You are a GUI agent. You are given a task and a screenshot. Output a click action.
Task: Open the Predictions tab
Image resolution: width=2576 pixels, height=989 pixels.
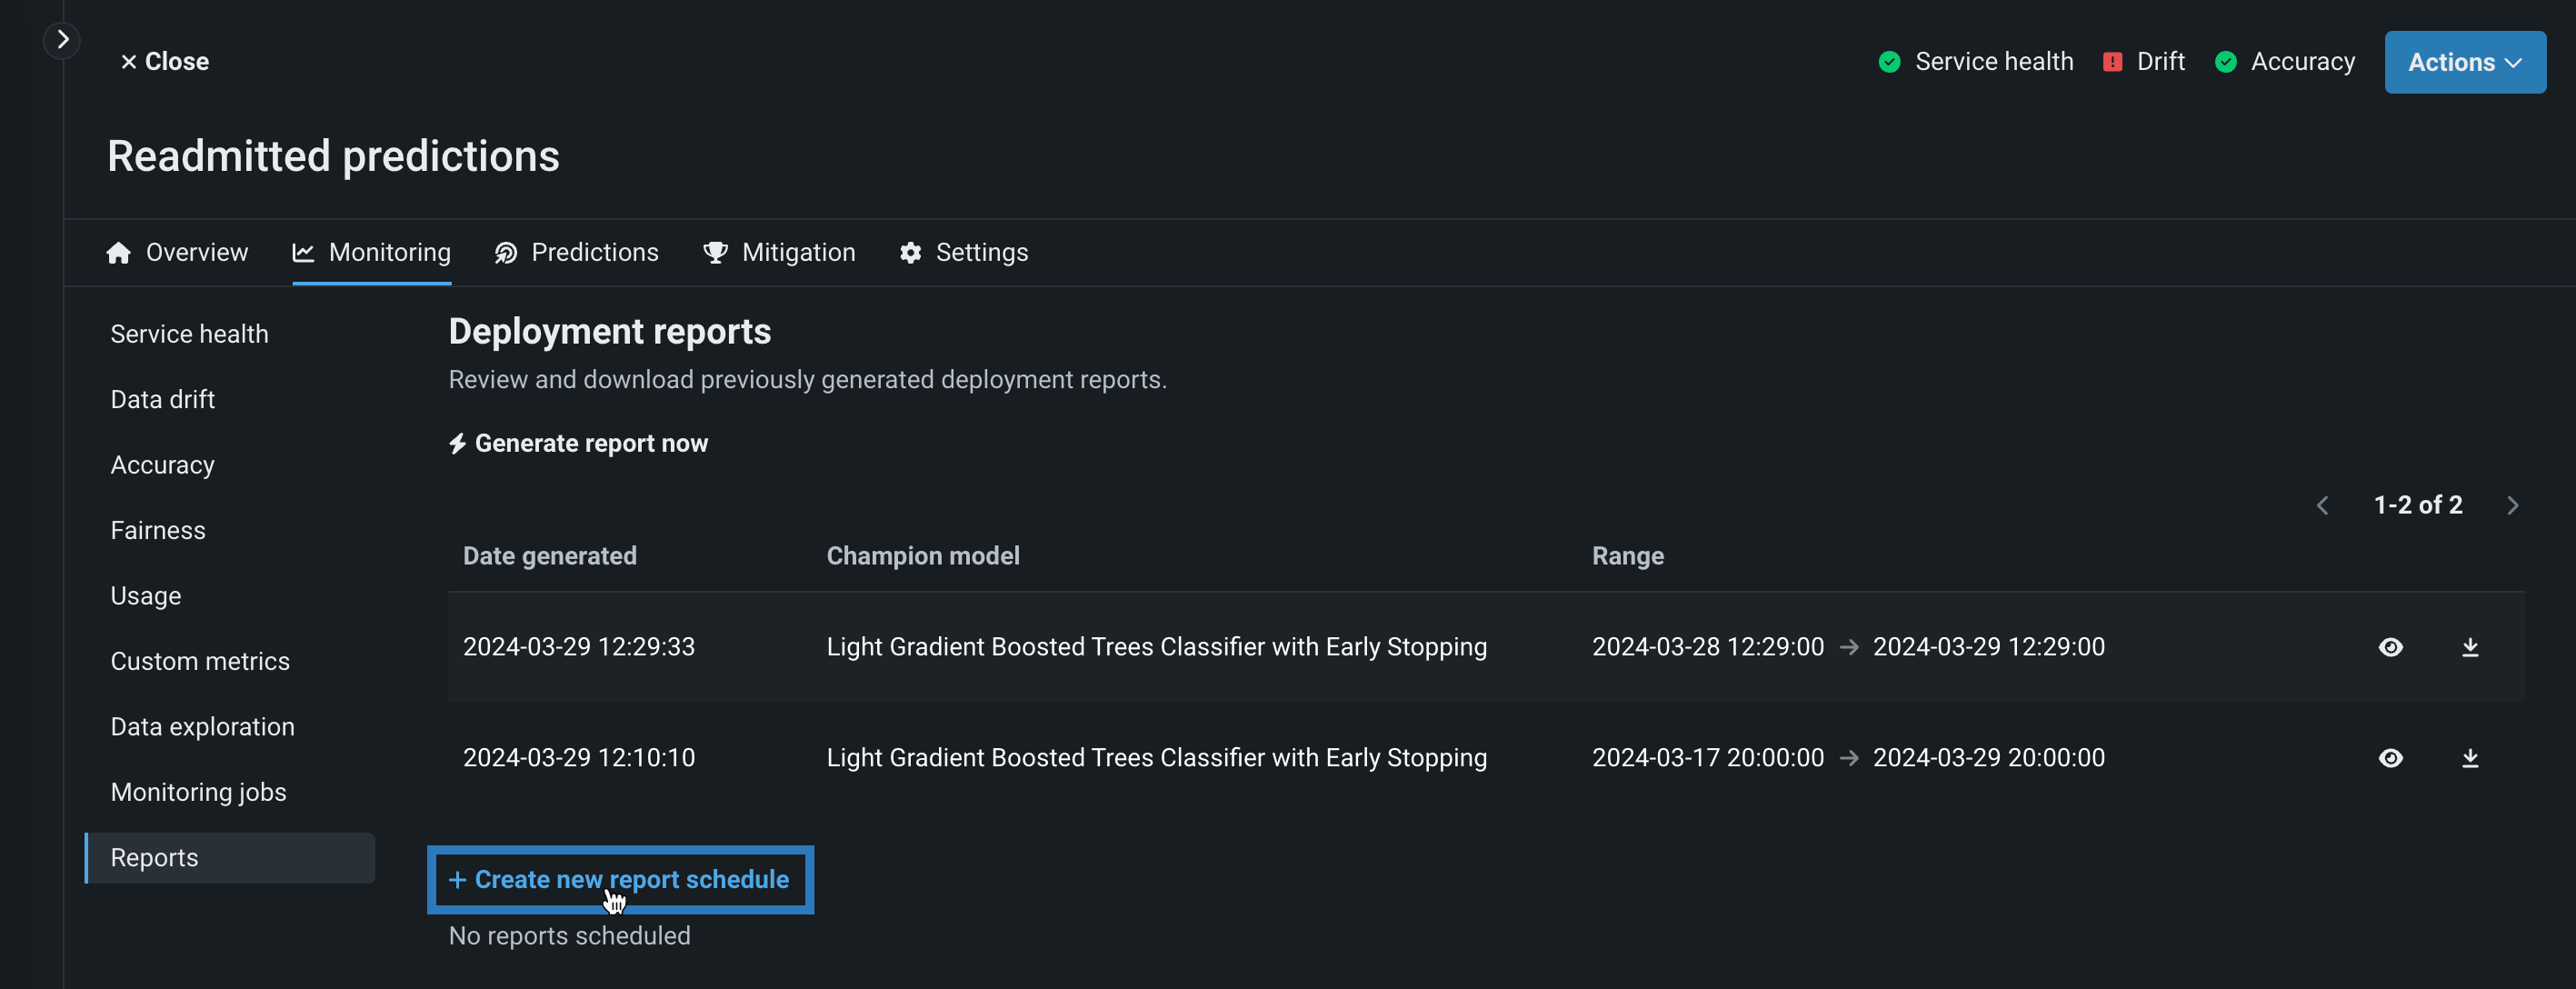(x=577, y=253)
